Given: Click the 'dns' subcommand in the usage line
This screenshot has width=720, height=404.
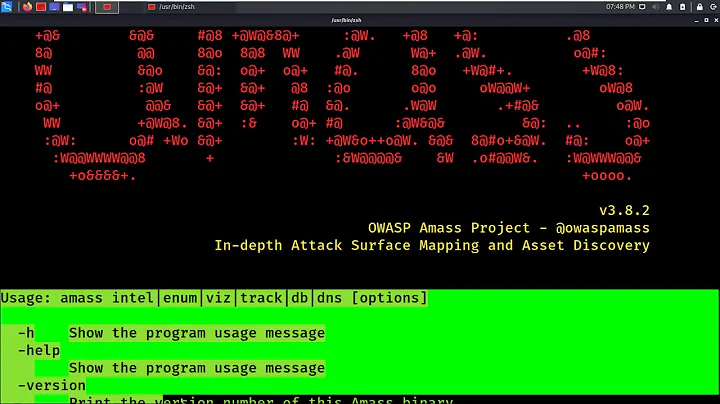Looking at the screenshot, I should coord(329,298).
